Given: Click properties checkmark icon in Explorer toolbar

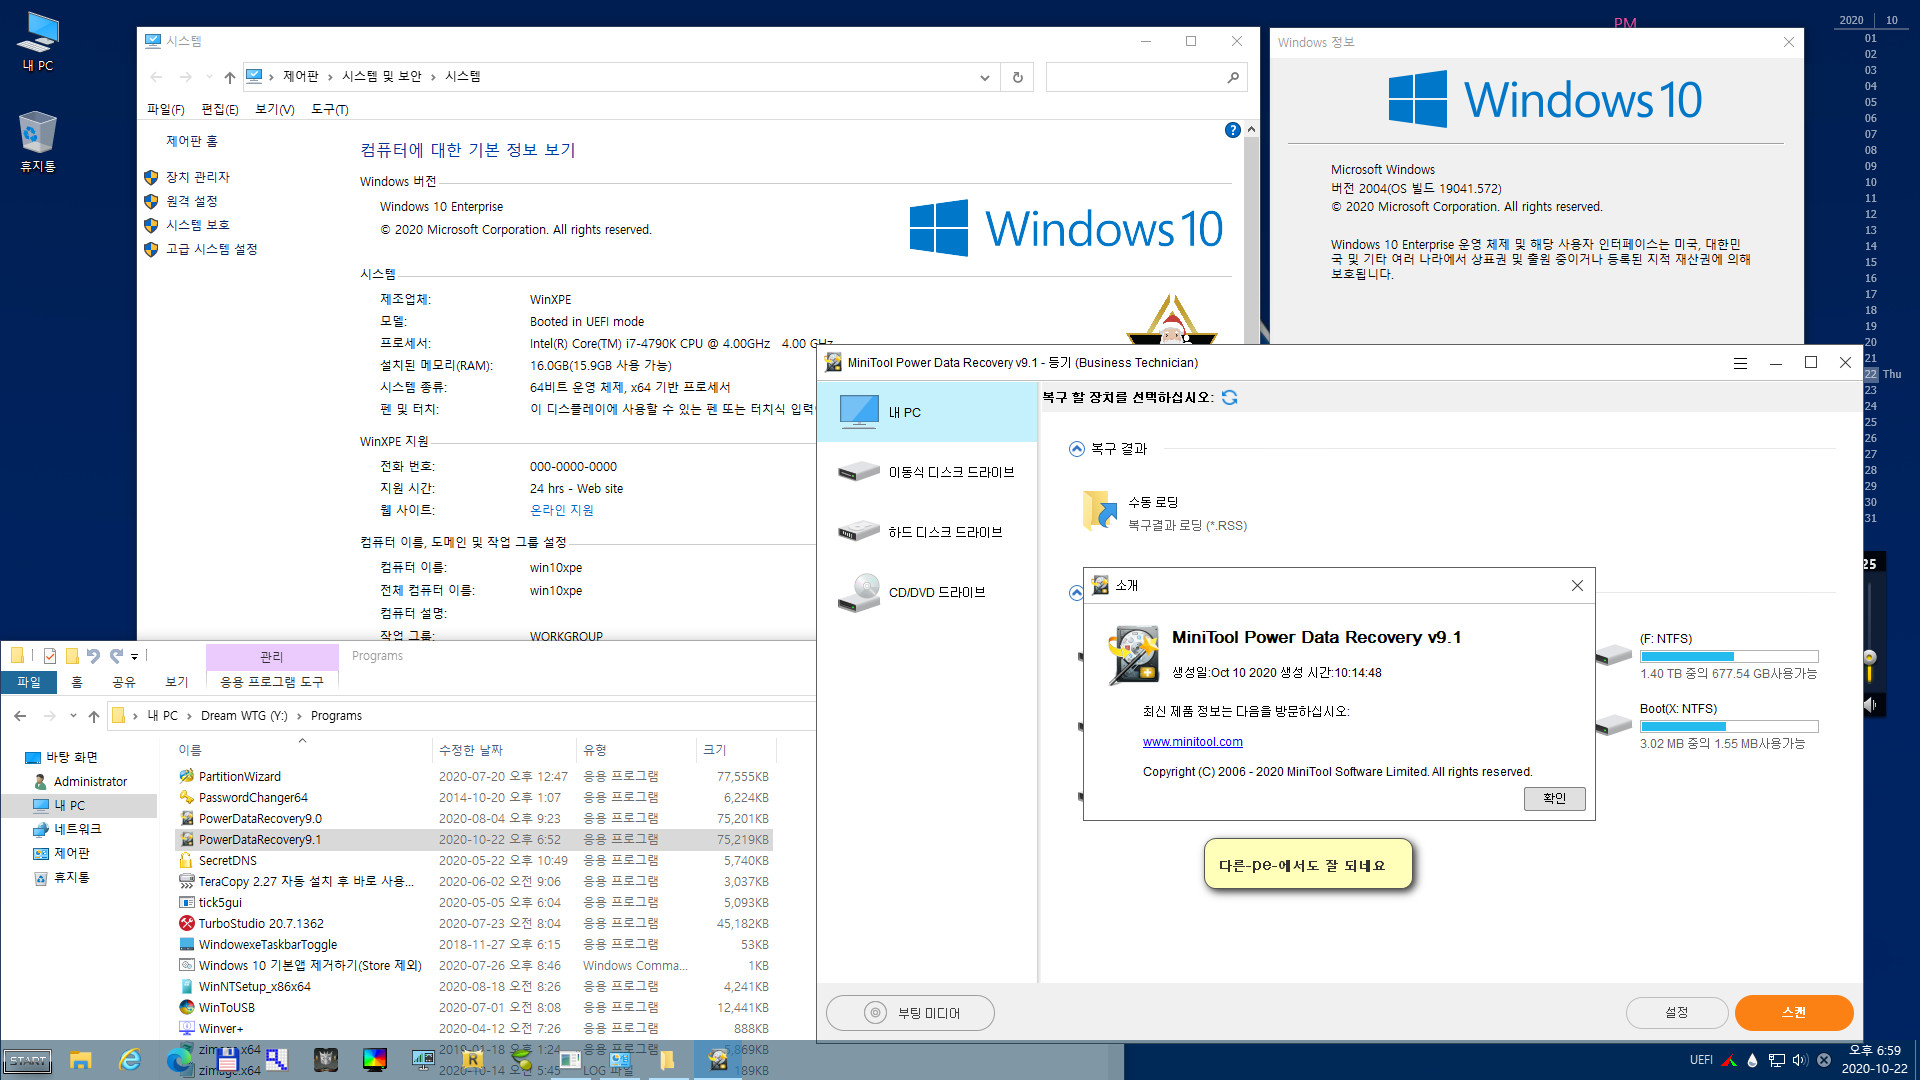Looking at the screenshot, I should [x=49, y=656].
